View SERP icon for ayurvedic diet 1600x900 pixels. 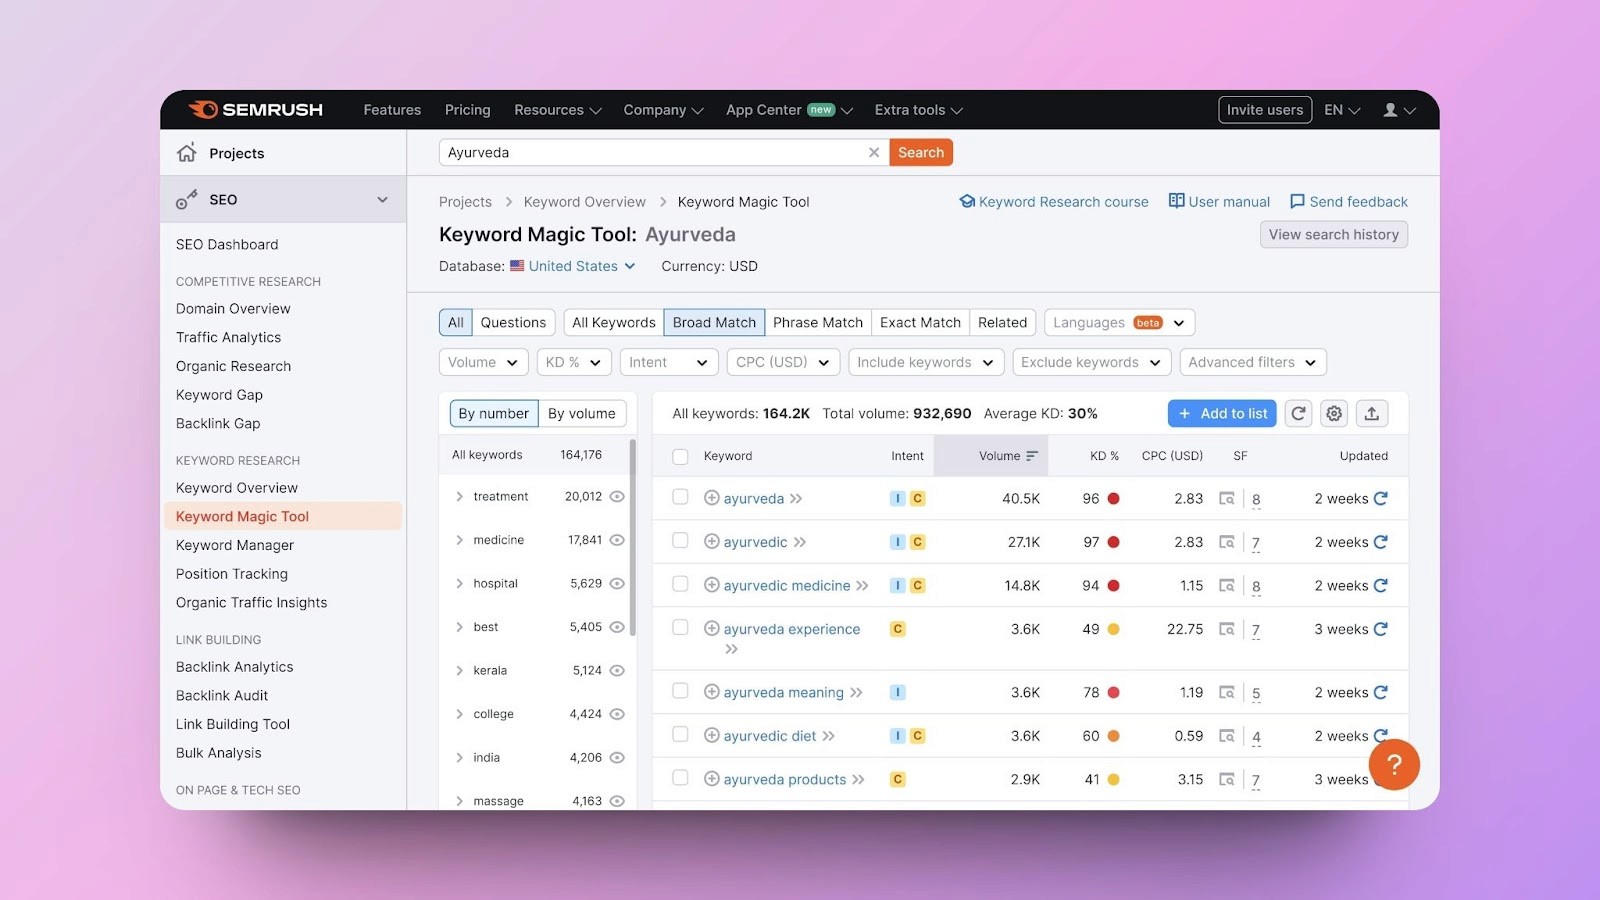(1226, 736)
